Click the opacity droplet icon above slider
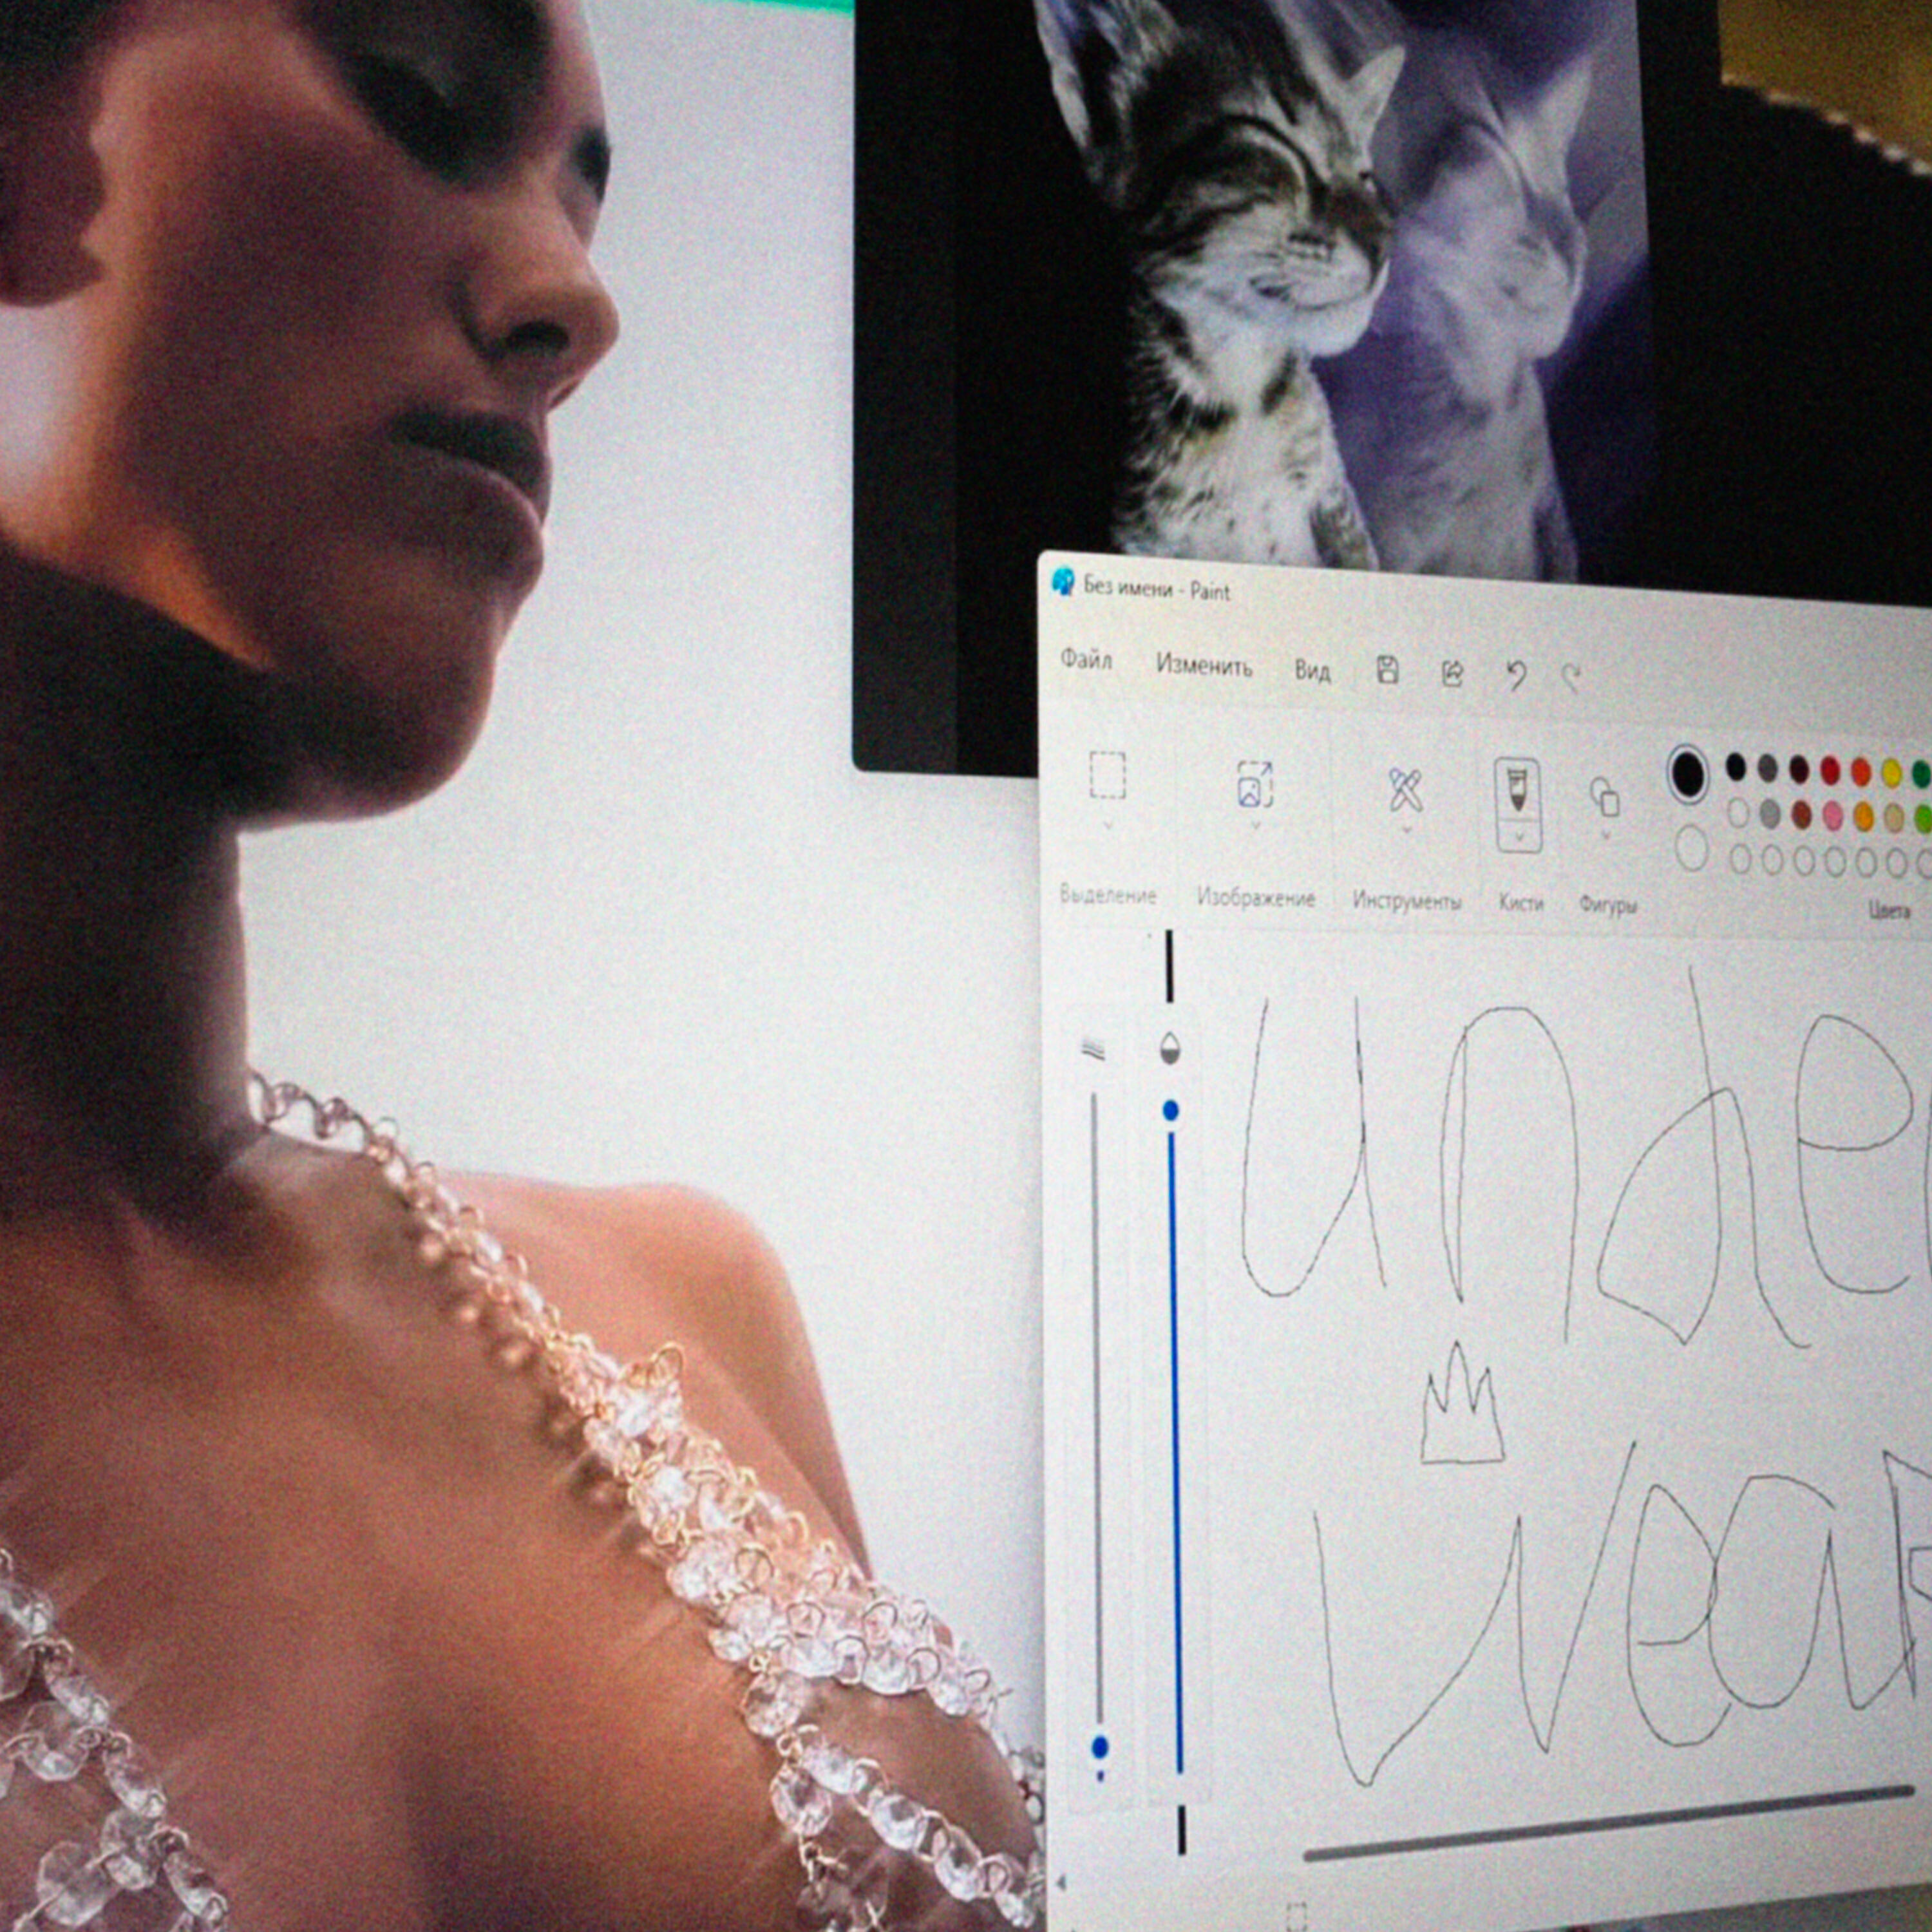 point(1169,1049)
